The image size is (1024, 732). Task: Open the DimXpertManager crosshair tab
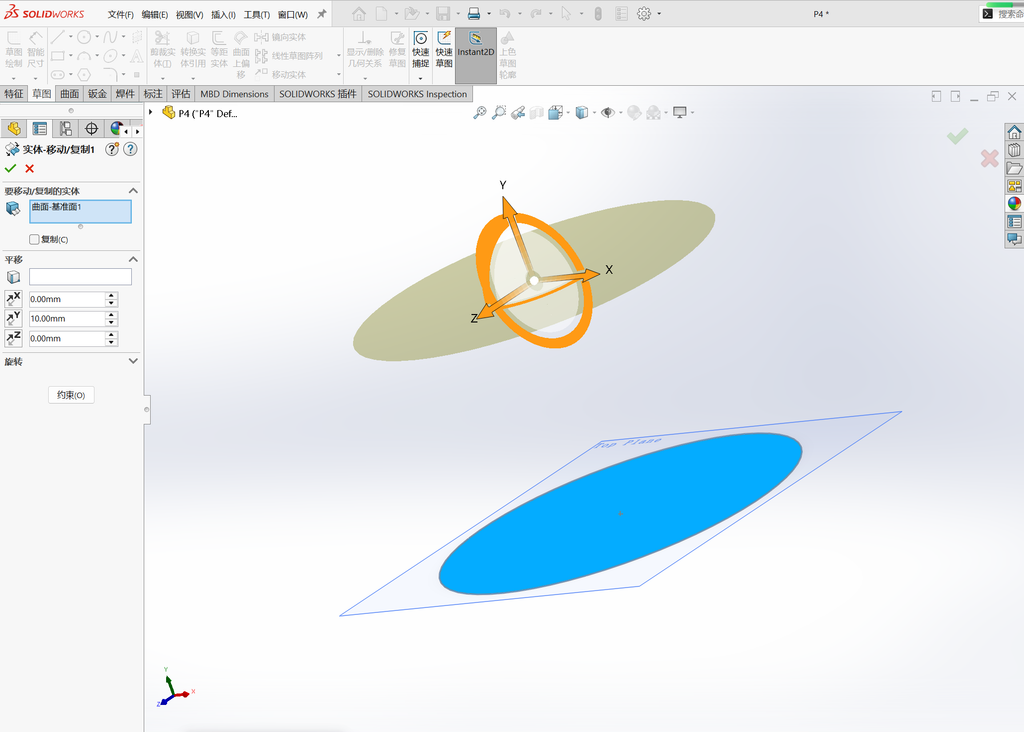click(x=91, y=129)
